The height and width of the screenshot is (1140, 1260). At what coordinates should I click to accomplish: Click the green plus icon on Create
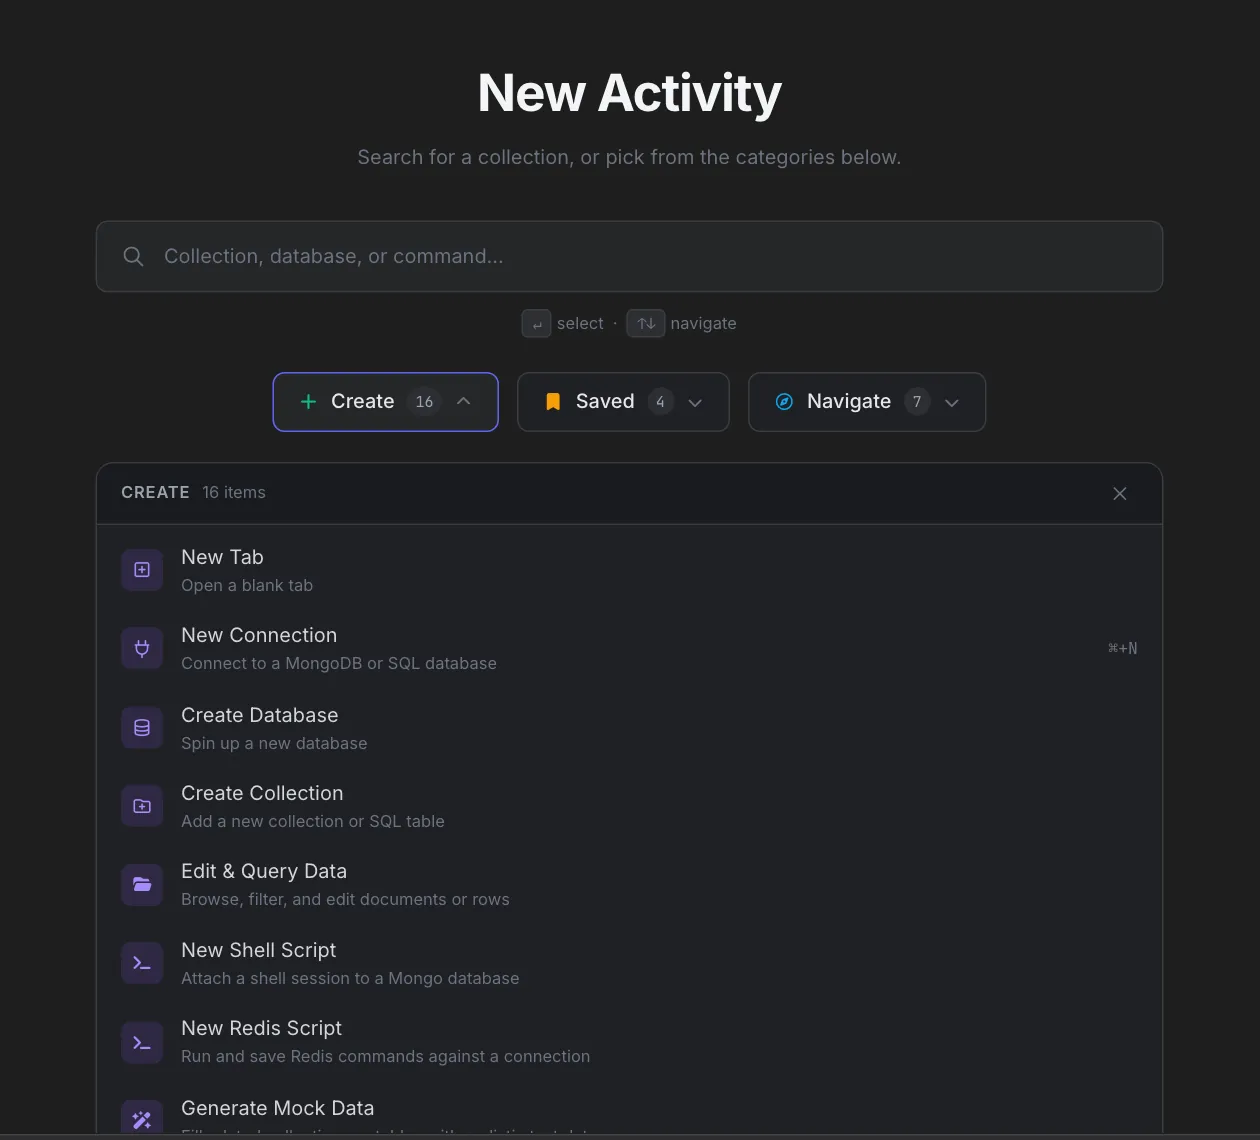[x=309, y=401]
